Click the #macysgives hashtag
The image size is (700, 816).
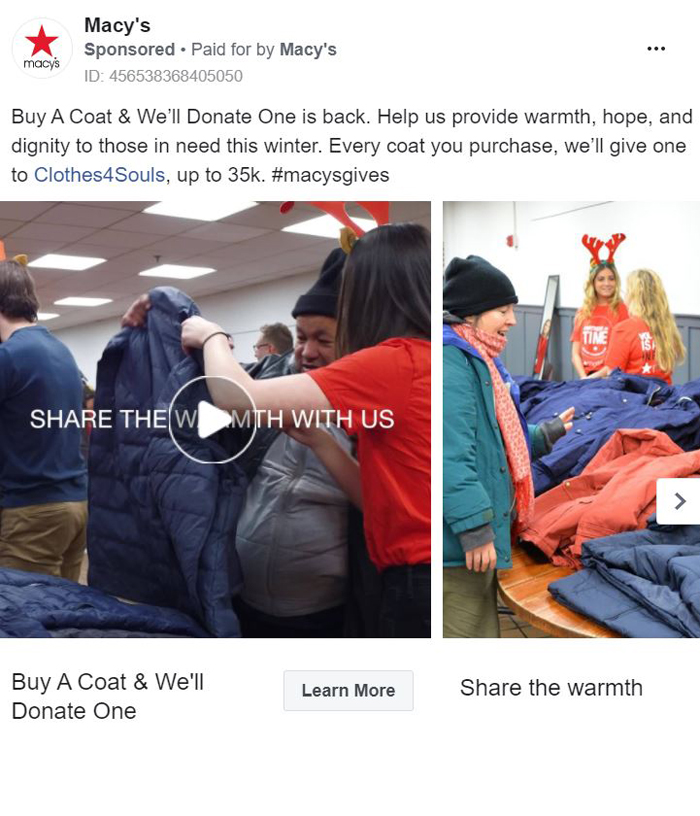[330, 175]
